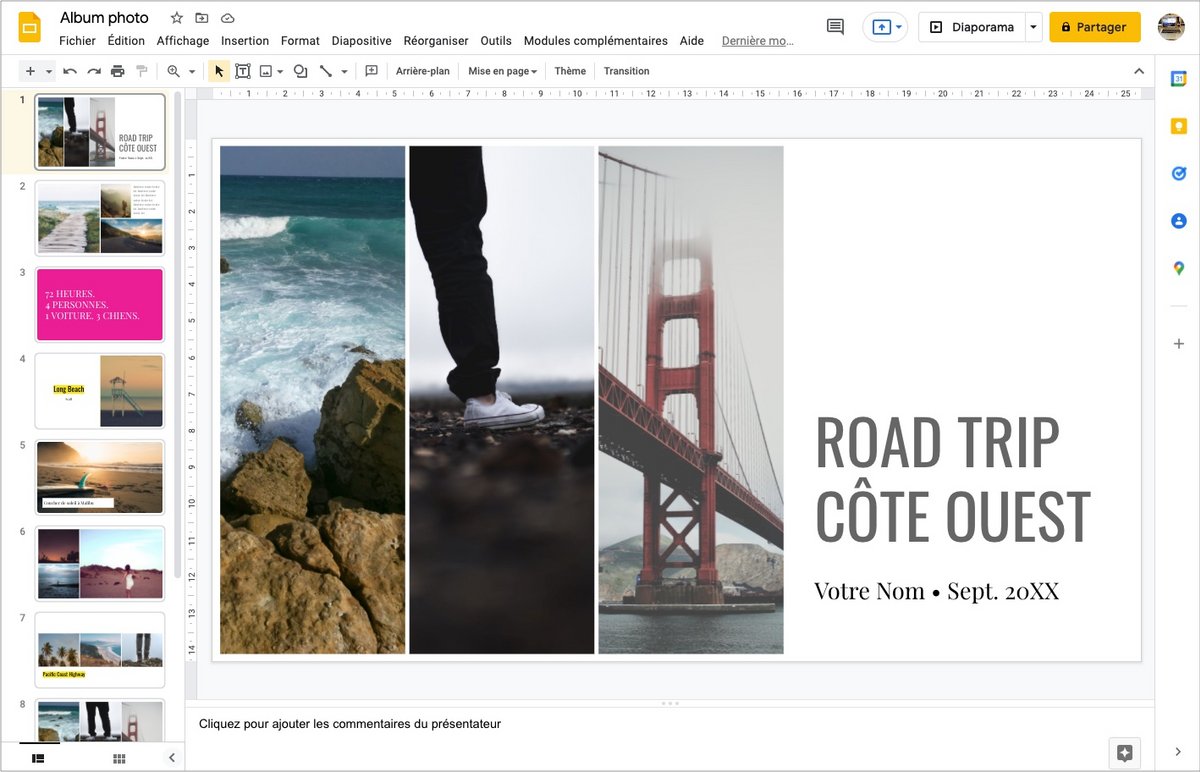Print the presentation

coord(118,71)
